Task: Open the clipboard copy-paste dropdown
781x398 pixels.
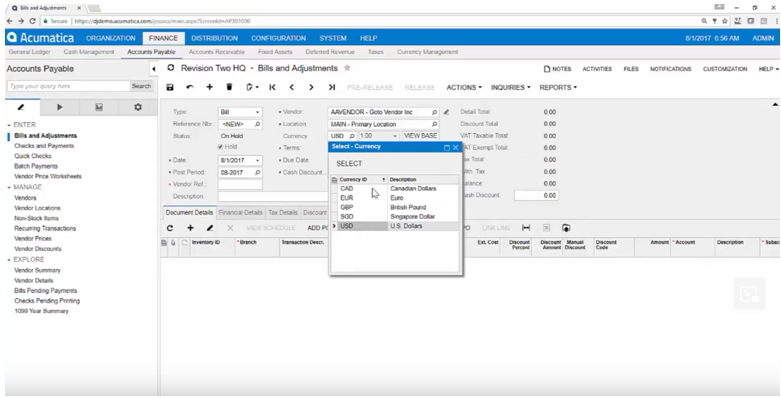Action: [253, 87]
